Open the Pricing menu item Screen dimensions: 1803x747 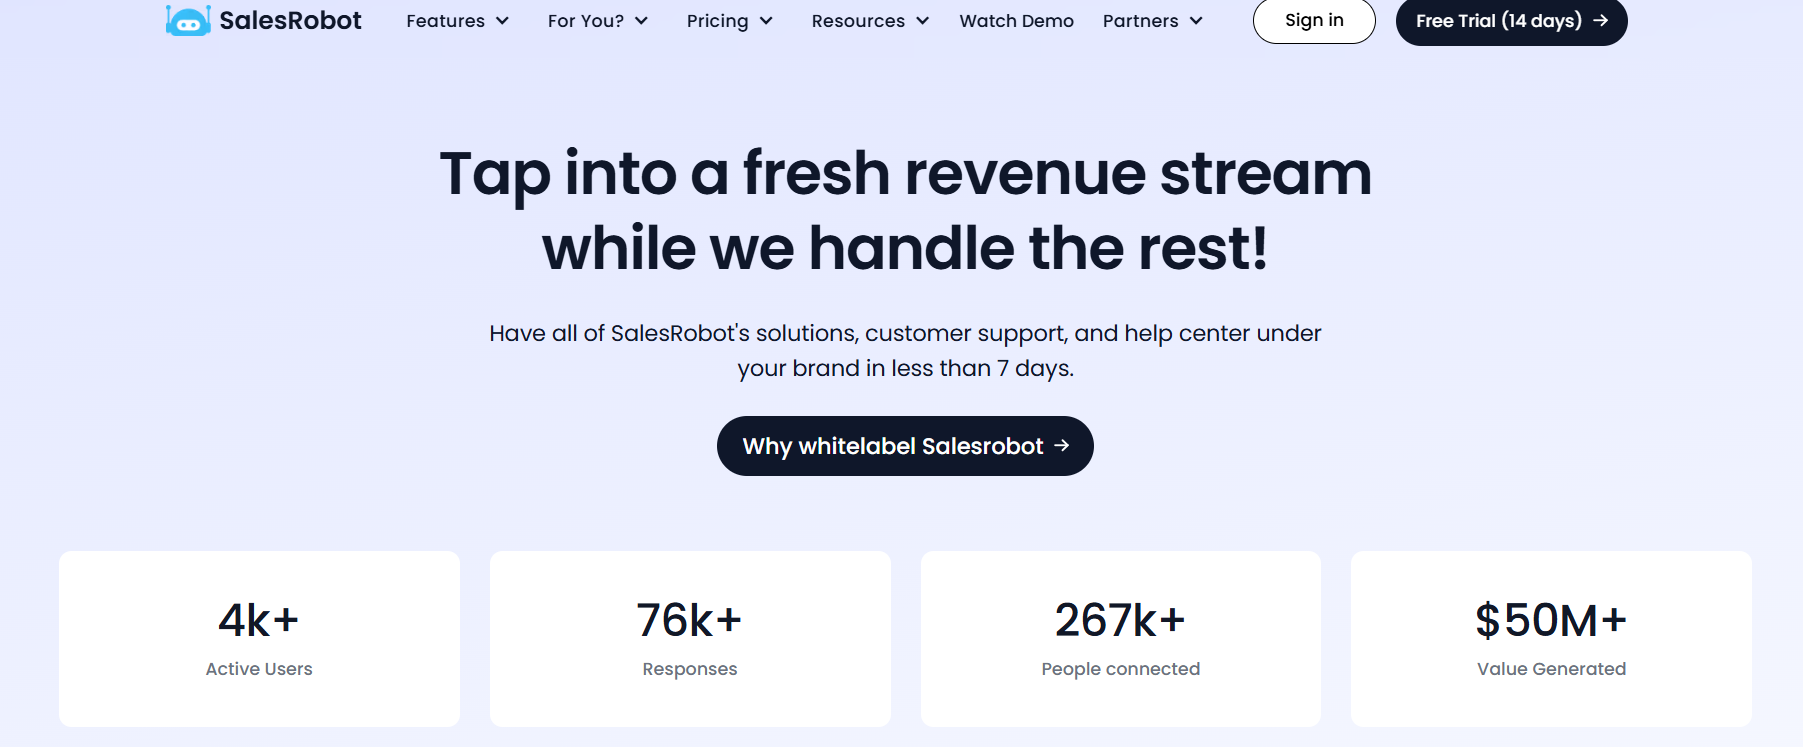click(x=718, y=20)
